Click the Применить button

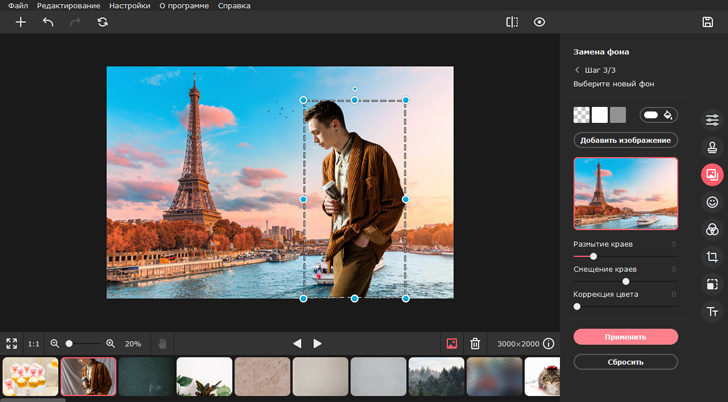625,337
